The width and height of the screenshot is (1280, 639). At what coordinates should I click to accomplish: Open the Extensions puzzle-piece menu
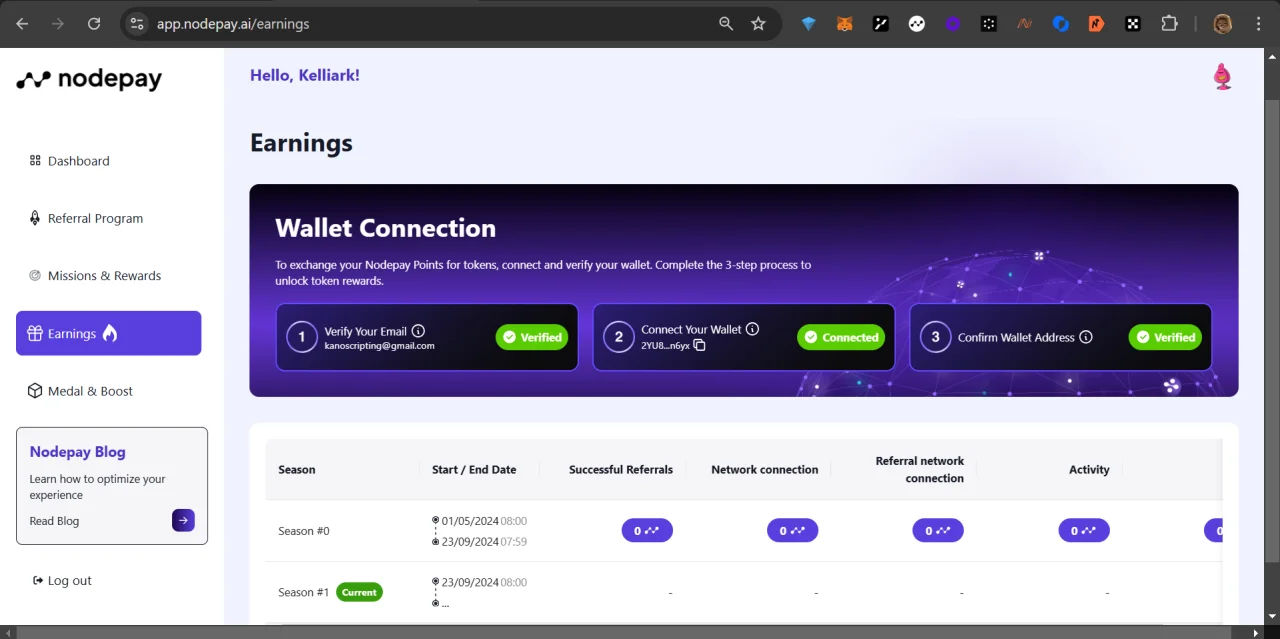tap(1169, 24)
